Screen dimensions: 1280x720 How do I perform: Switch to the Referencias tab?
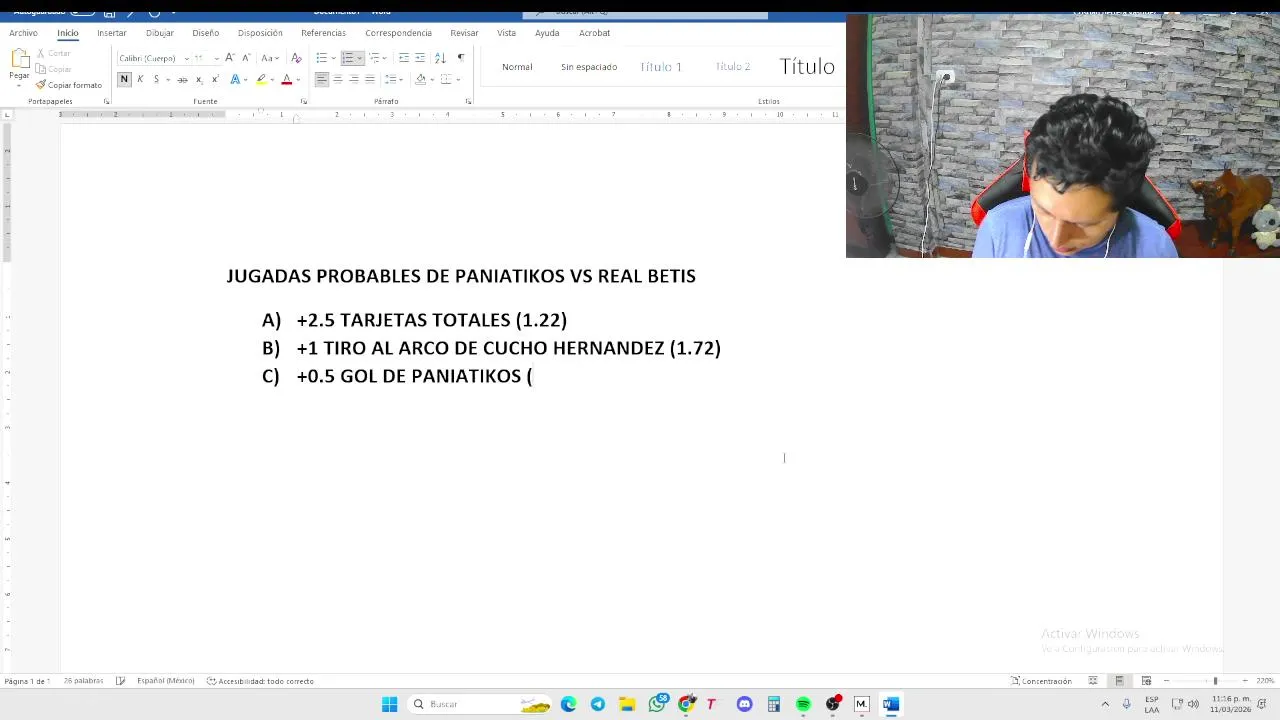(x=323, y=33)
